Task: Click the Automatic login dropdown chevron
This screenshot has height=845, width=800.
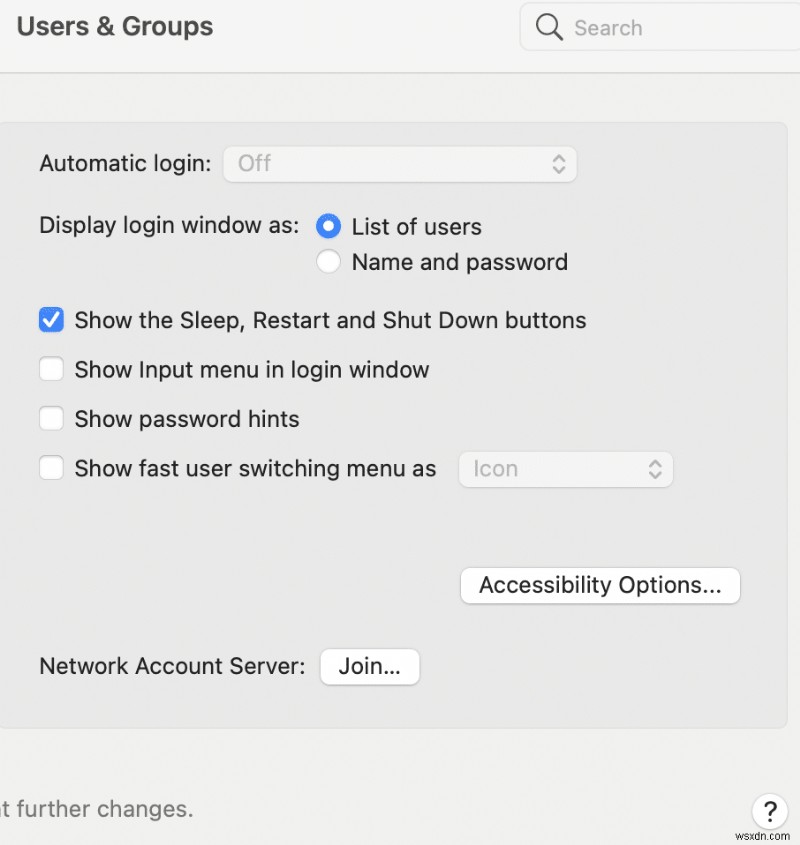Action: (x=559, y=163)
